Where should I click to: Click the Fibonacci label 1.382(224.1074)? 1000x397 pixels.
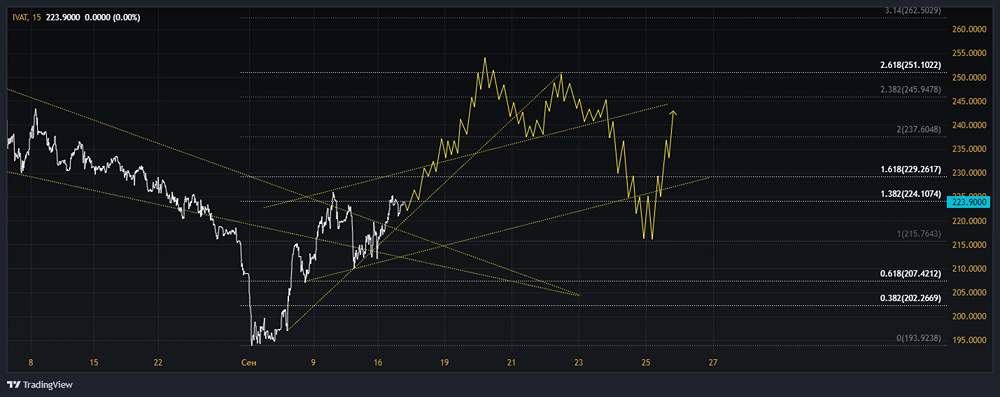(912, 193)
